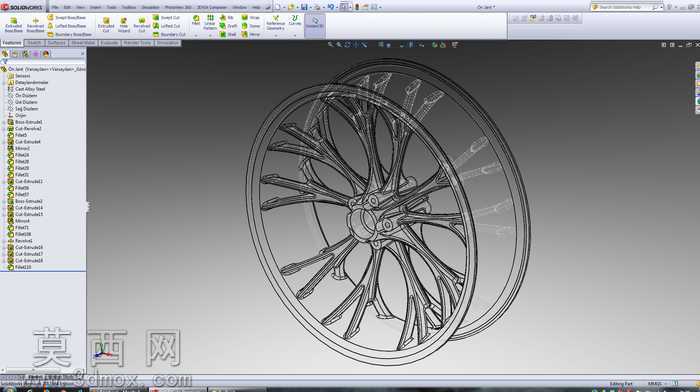Select the Lofted Boss/Base tool

(67, 26)
